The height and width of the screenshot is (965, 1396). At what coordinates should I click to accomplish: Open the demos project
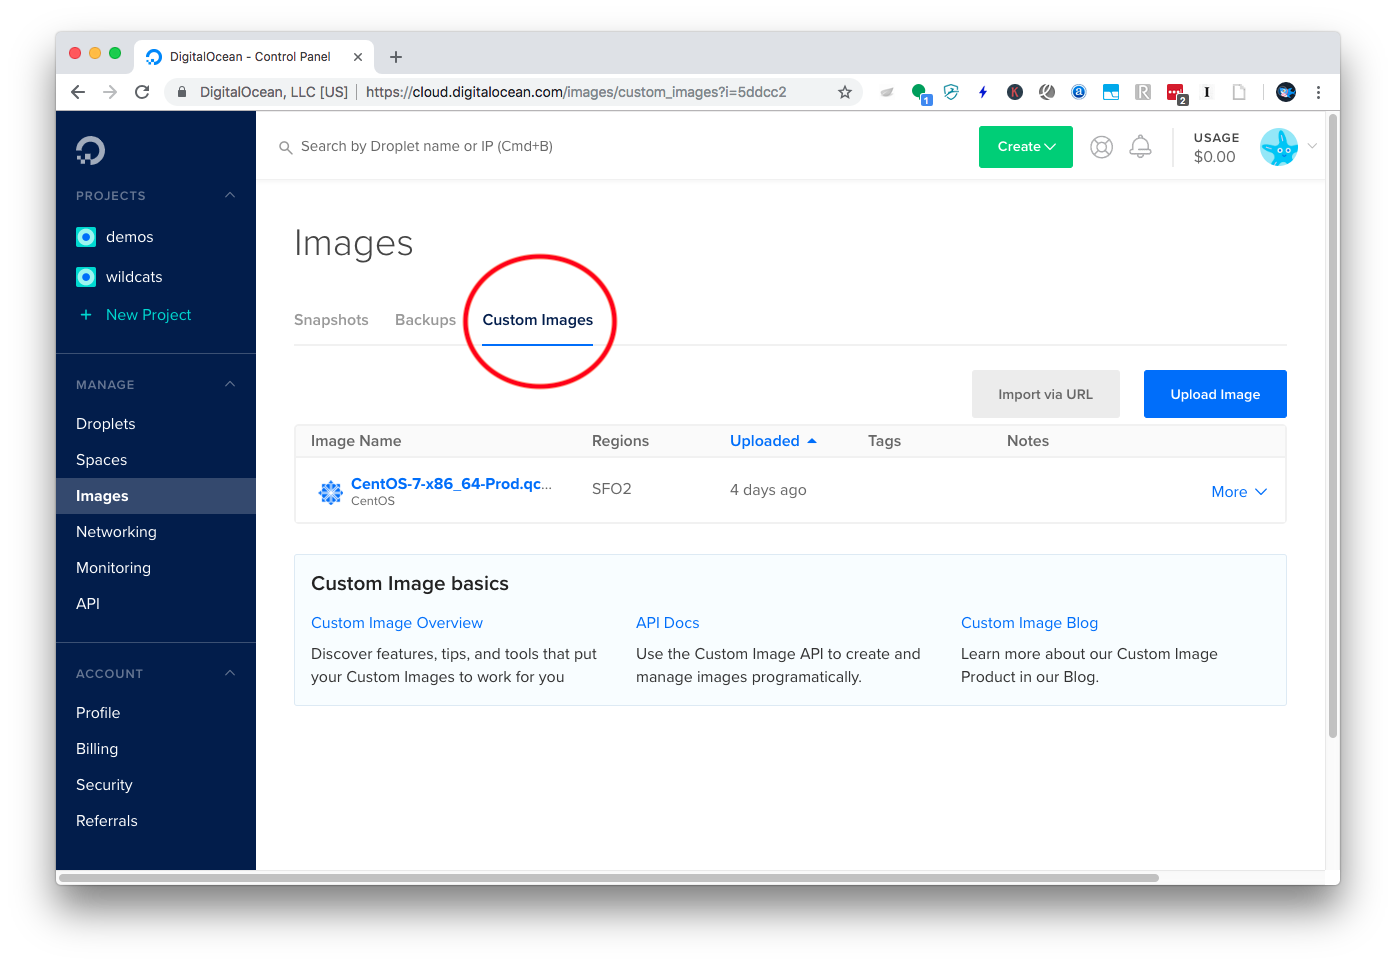tap(129, 237)
